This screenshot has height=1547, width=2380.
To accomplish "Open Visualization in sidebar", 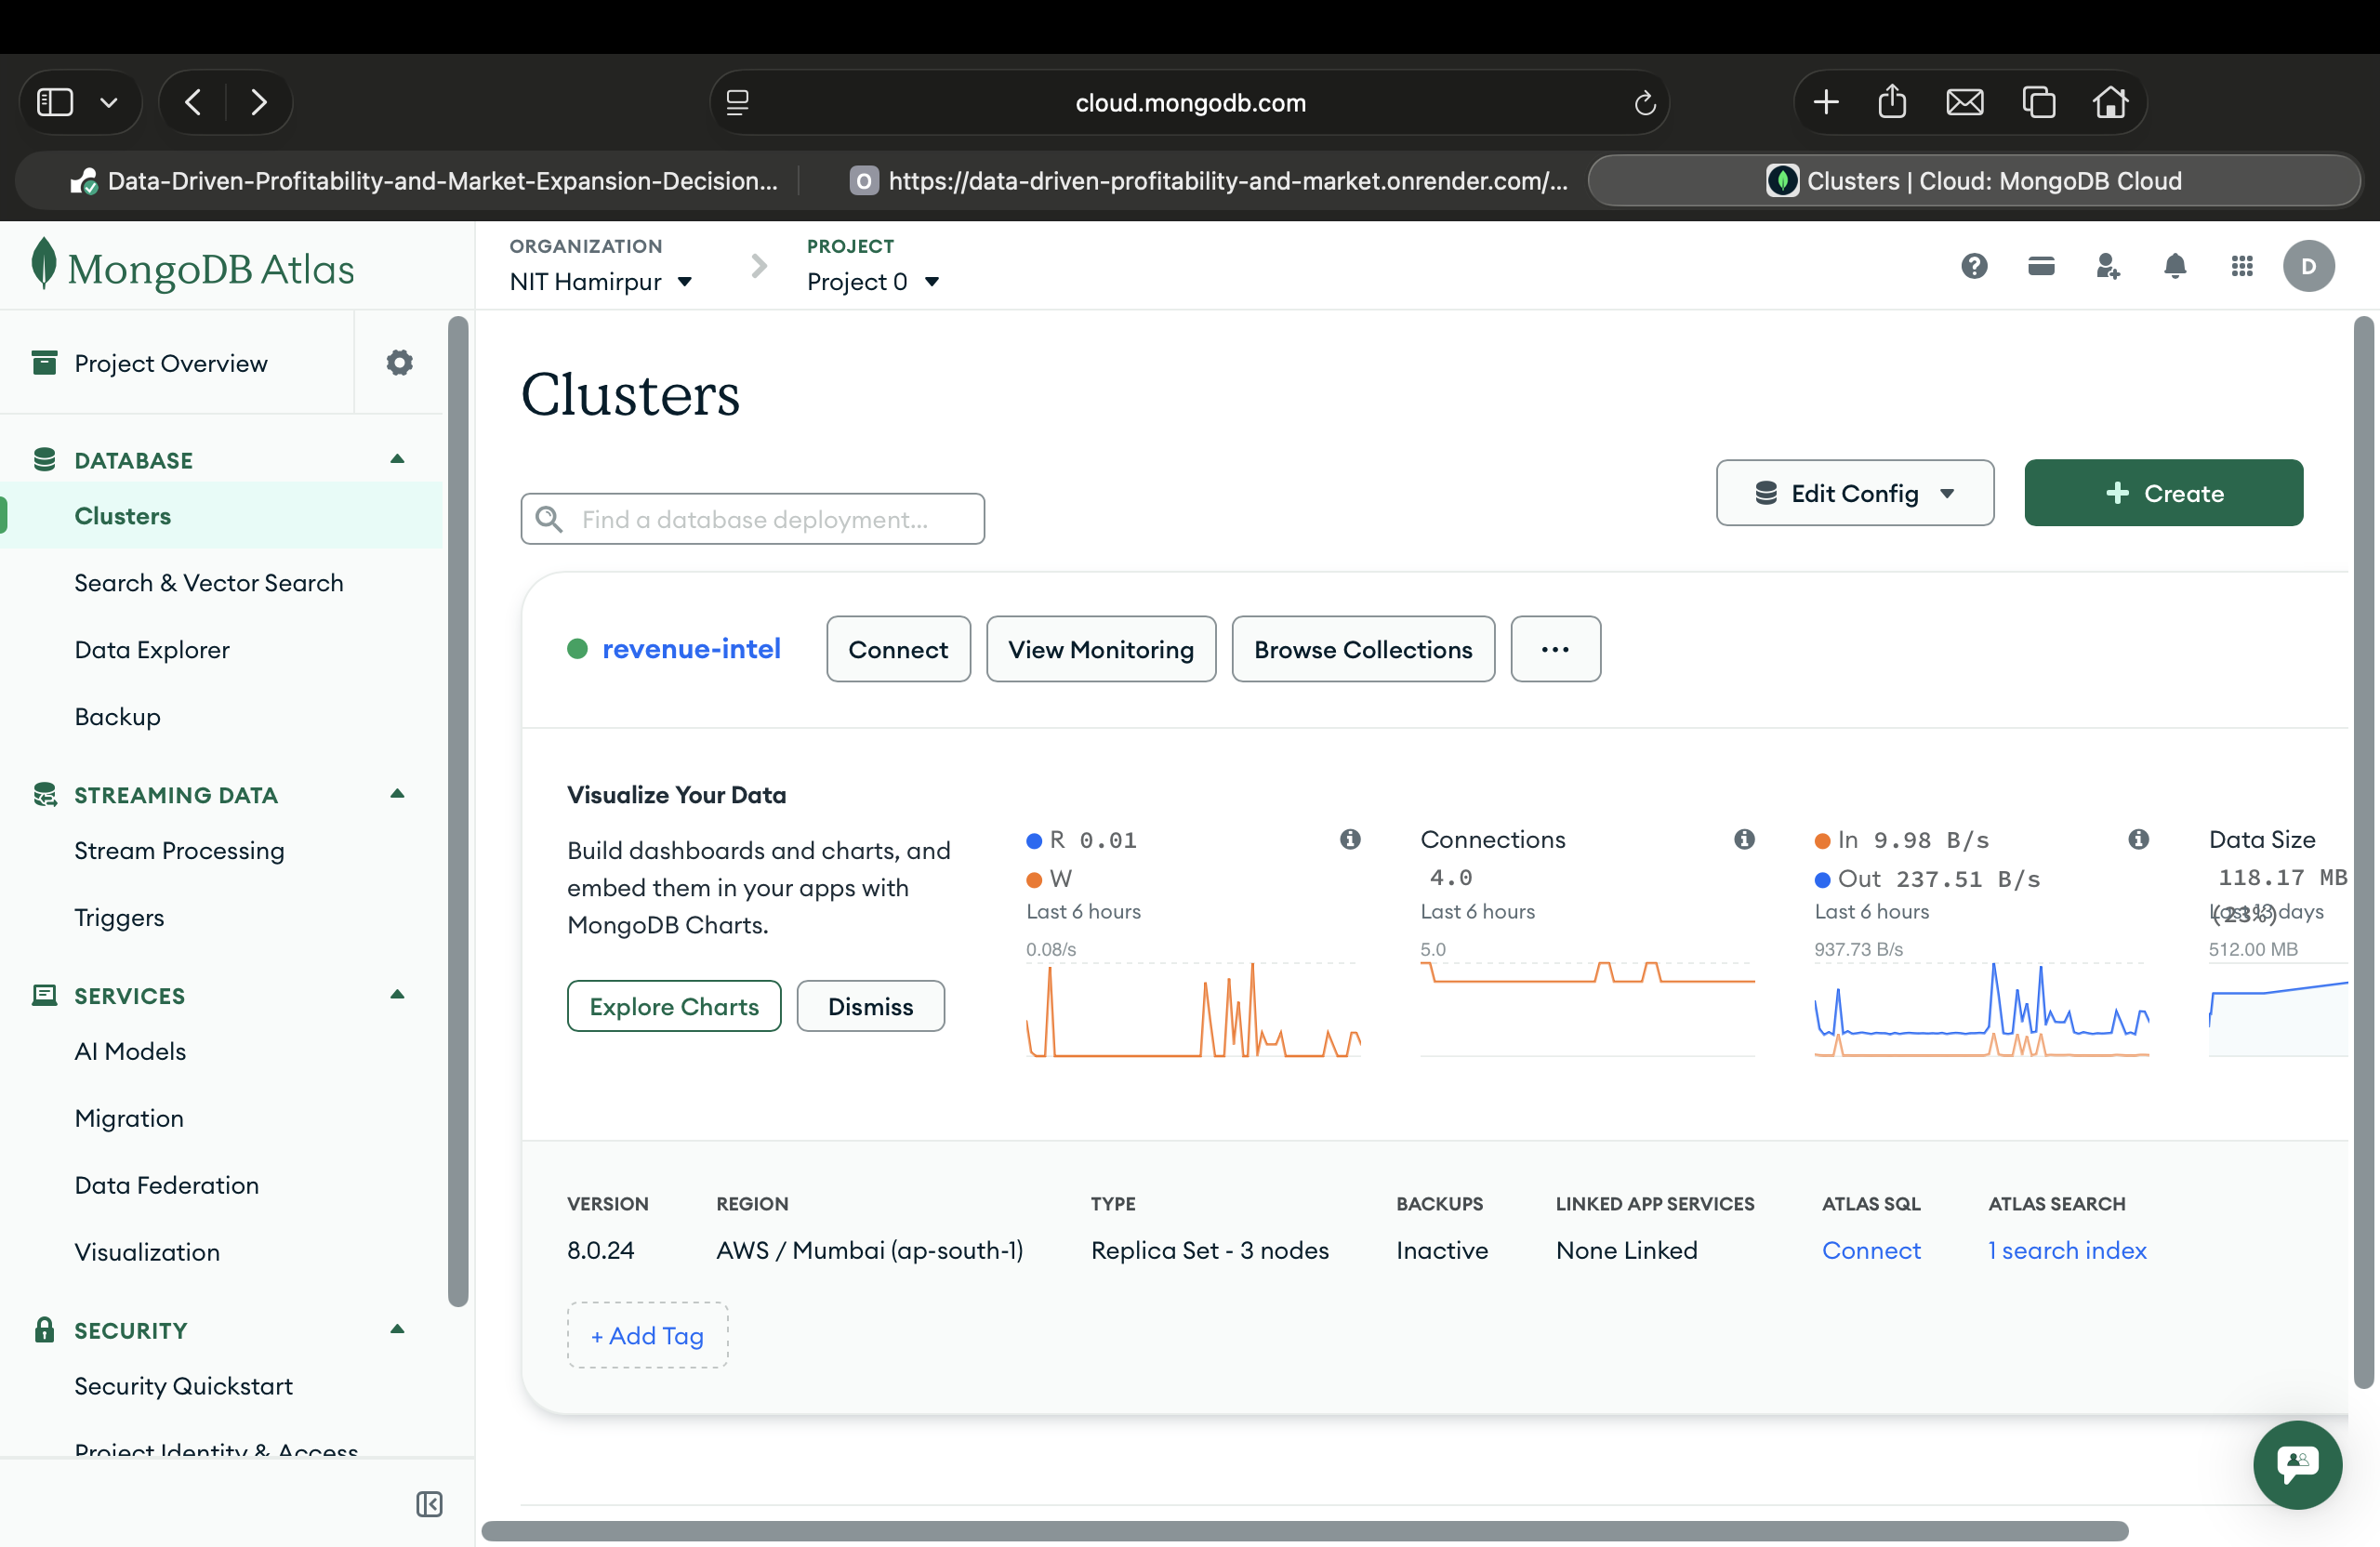I will 147,1253.
